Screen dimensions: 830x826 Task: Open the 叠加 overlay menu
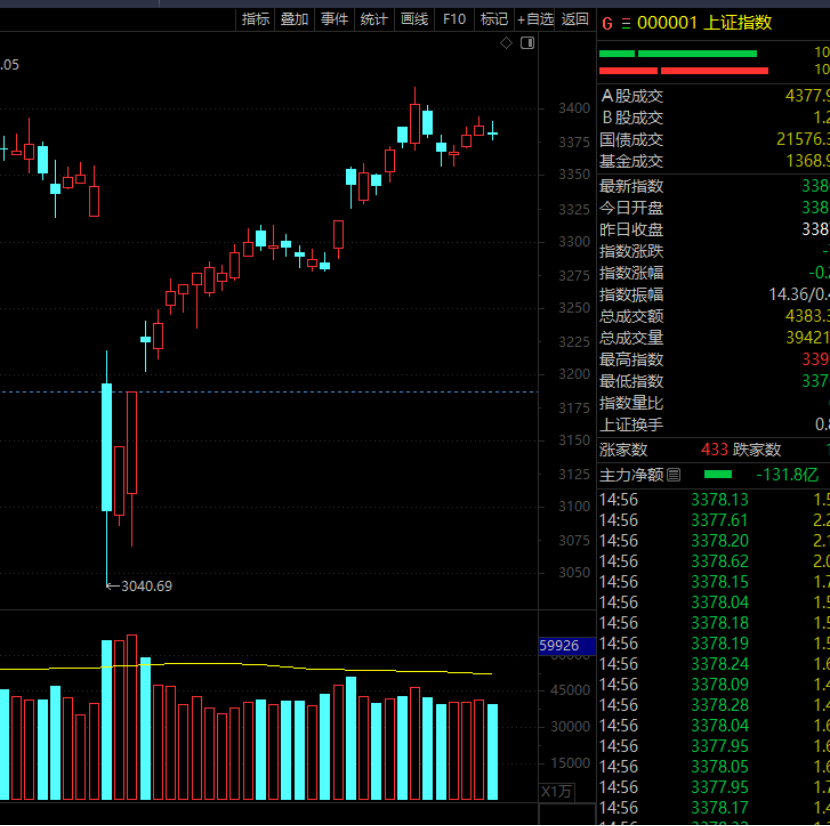294,20
